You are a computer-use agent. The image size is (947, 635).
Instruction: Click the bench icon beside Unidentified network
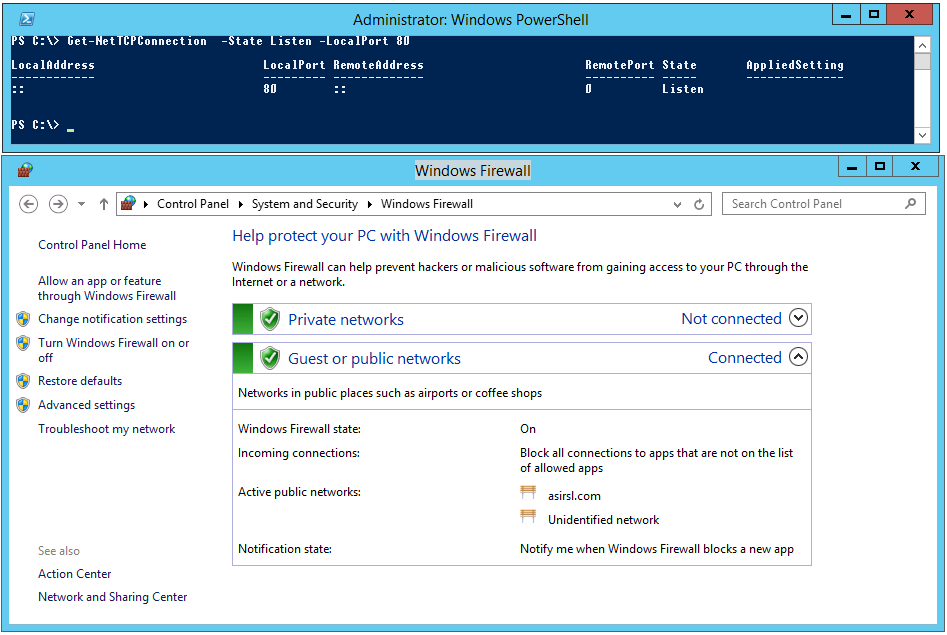(528, 517)
